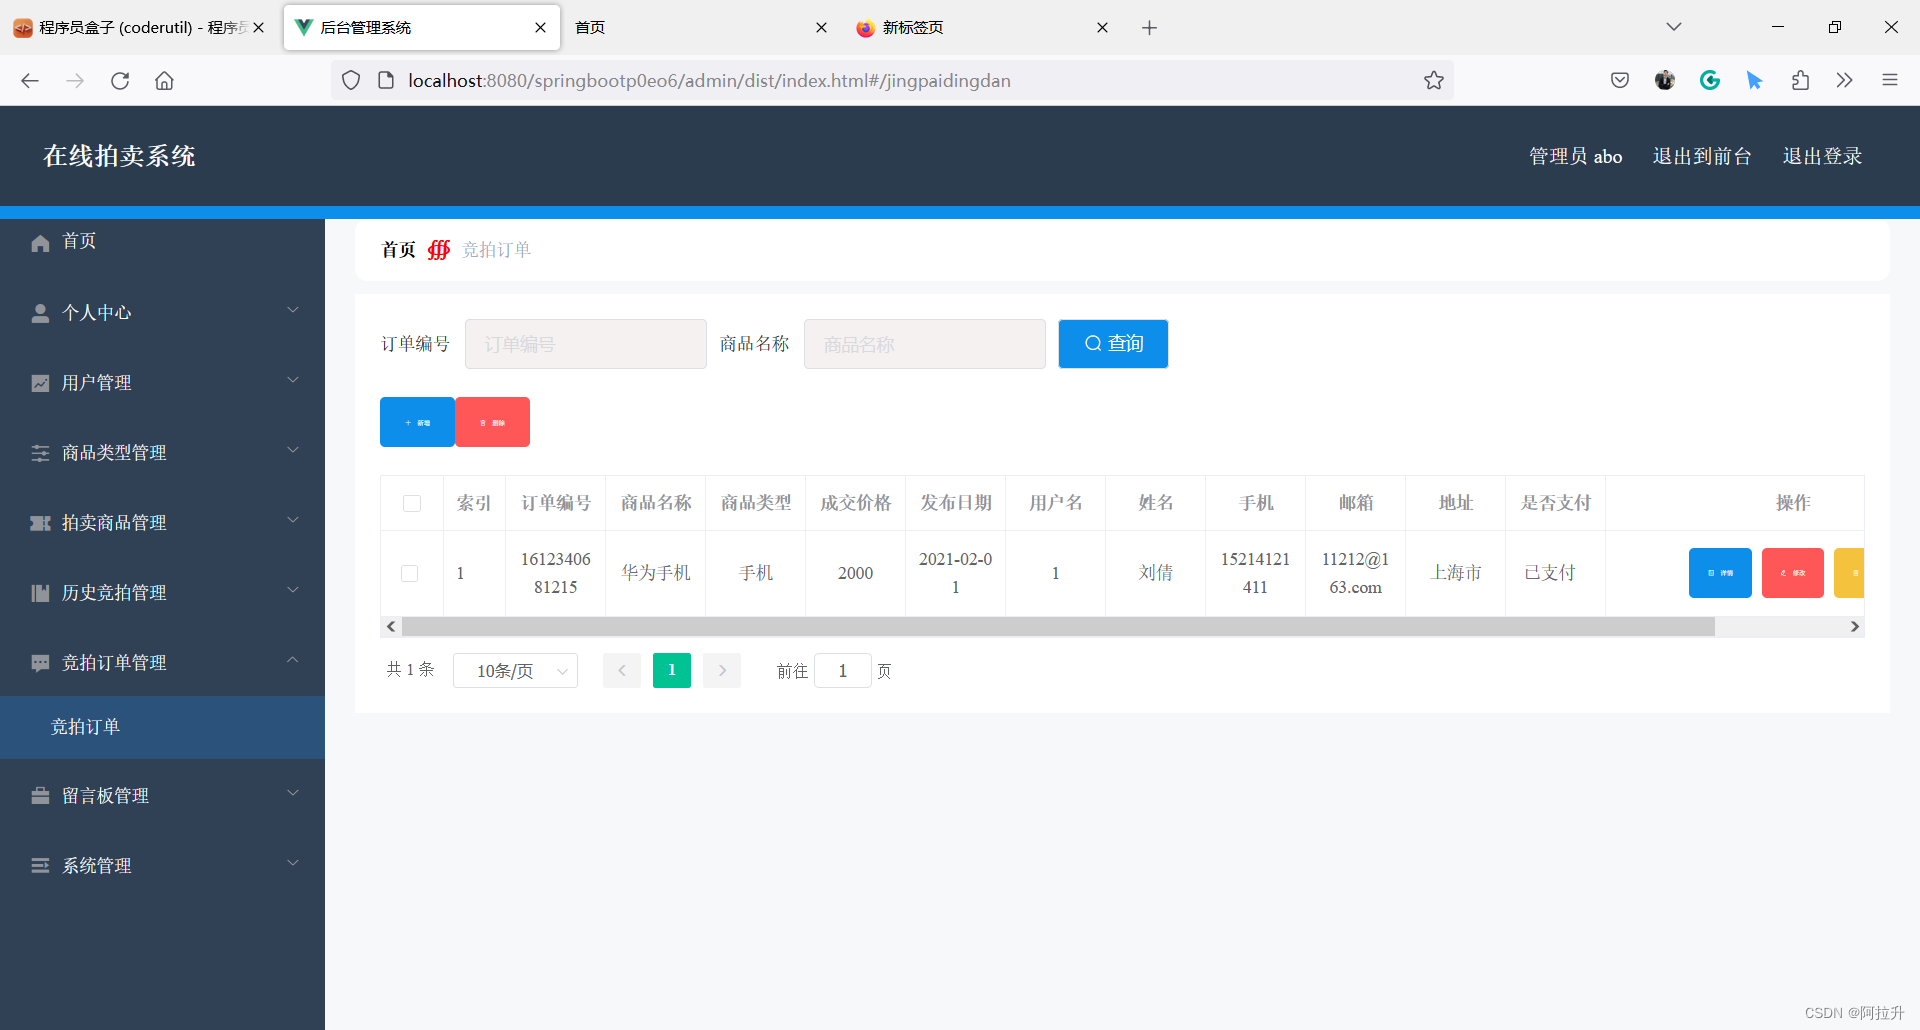
Task: Switch to the 新标签页 browser tab
Action: pyautogui.click(x=980, y=28)
